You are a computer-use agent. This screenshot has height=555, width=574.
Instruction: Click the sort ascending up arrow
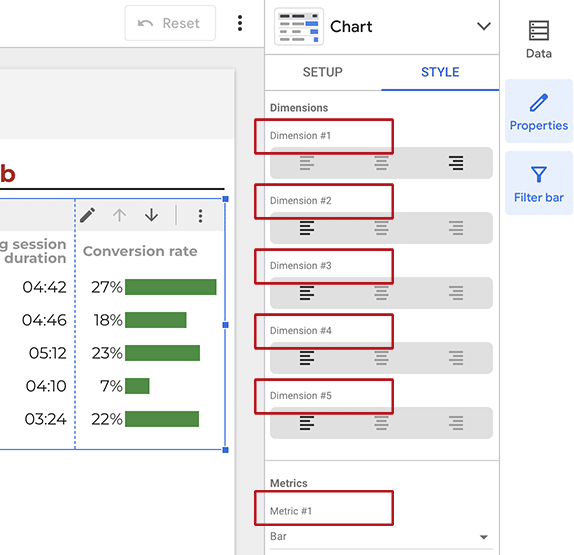(119, 215)
